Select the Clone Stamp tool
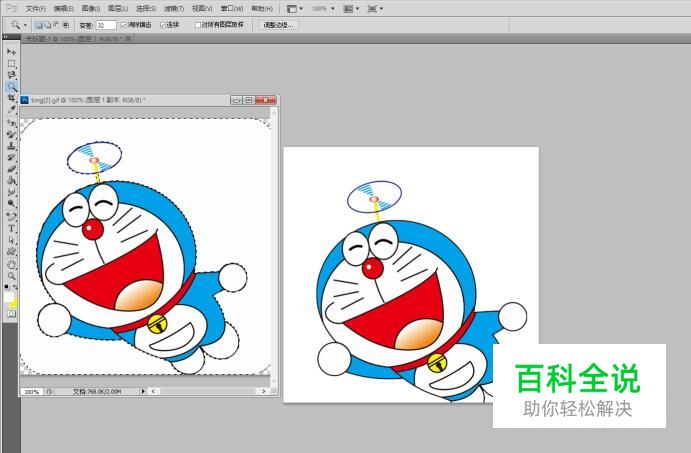The height and width of the screenshot is (453, 691). [11, 146]
